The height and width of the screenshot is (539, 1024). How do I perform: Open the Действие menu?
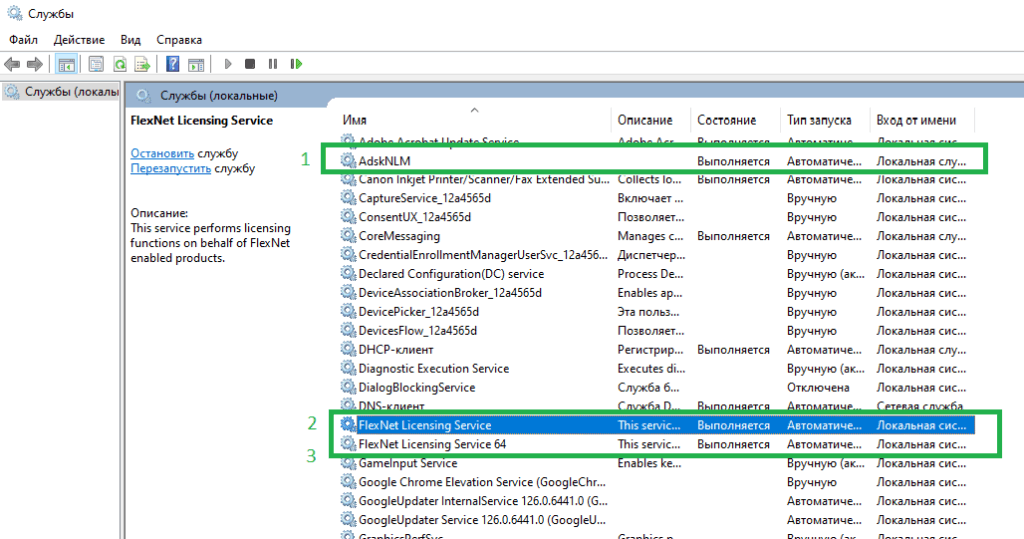pos(79,40)
